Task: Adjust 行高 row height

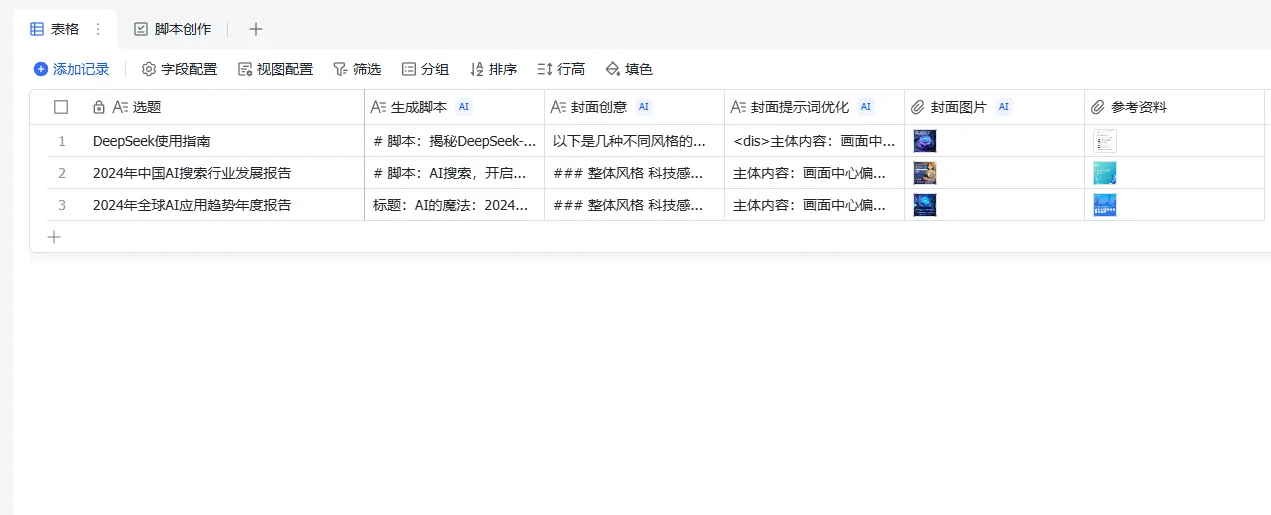Action: [561, 69]
